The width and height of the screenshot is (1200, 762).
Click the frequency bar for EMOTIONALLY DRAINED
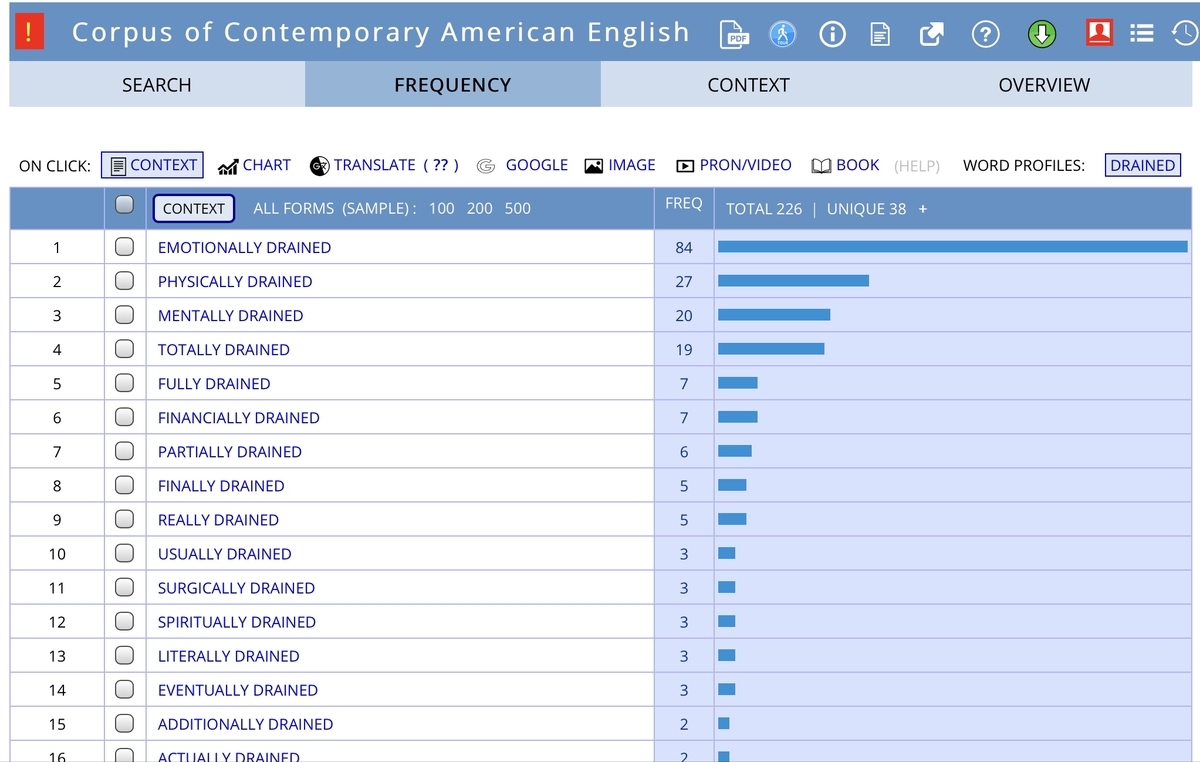(x=953, y=246)
